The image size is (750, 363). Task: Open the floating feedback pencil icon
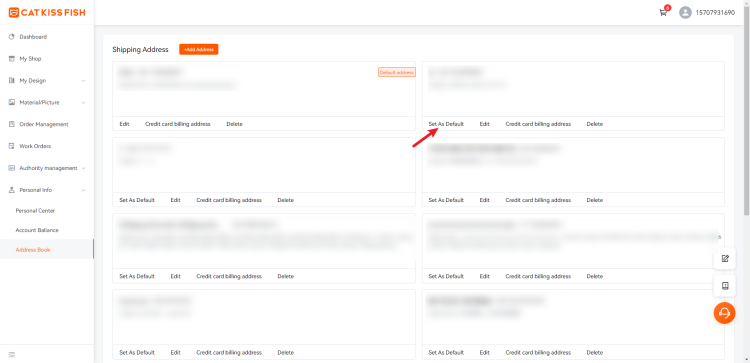tap(725, 259)
